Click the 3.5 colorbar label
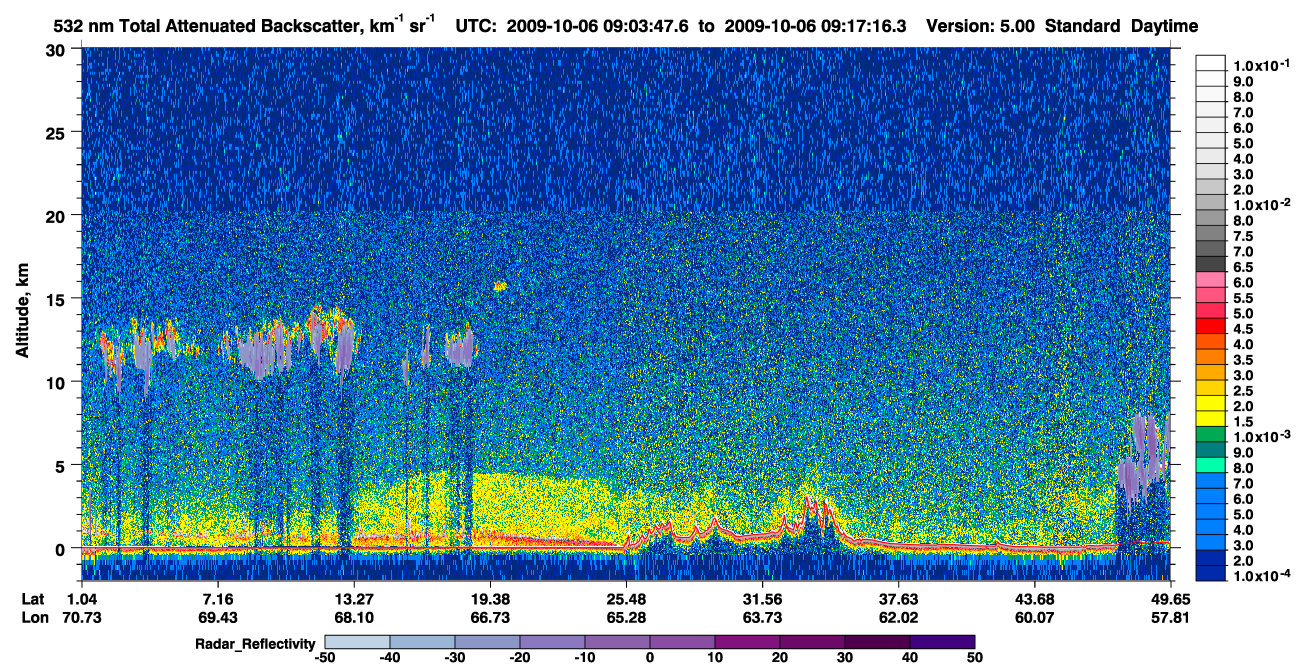The width and height of the screenshot is (1300, 667). (1243, 359)
